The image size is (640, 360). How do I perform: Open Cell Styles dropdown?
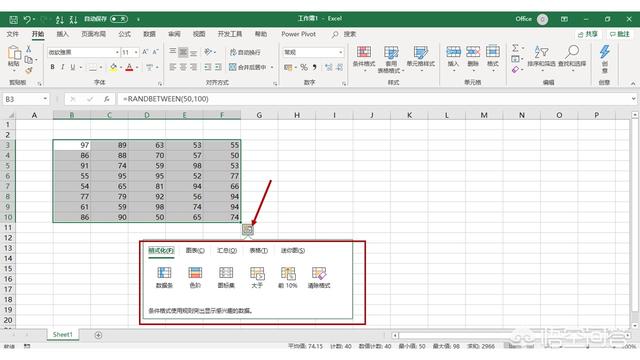[420, 58]
